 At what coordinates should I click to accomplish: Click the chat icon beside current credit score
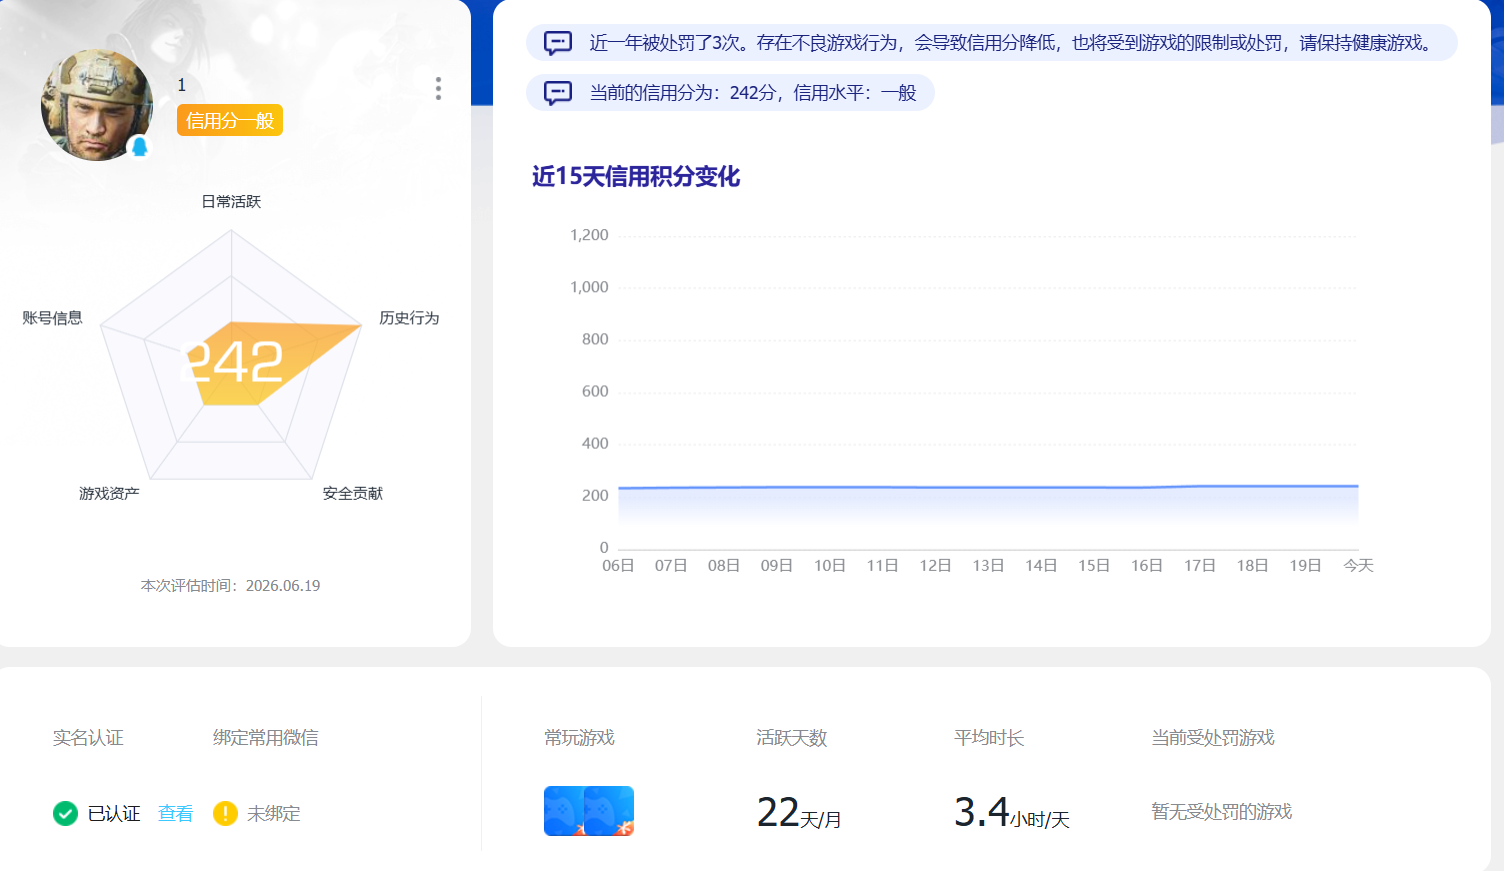pos(558,93)
